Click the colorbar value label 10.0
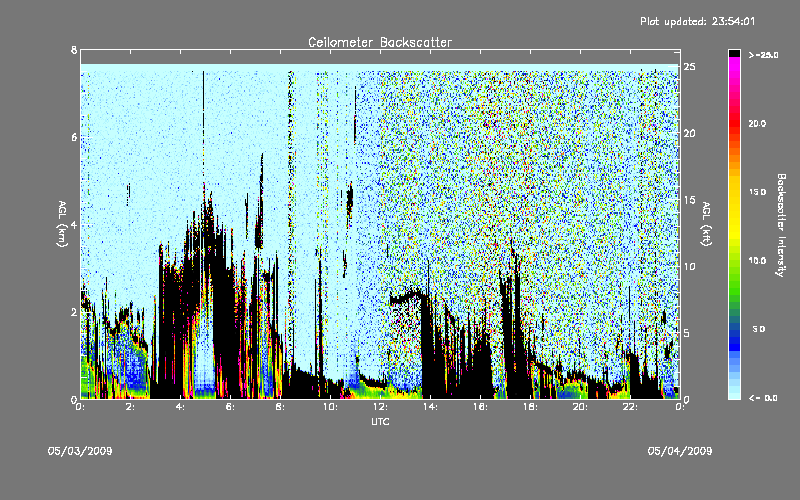The image size is (800, 500). click(757, 261)
